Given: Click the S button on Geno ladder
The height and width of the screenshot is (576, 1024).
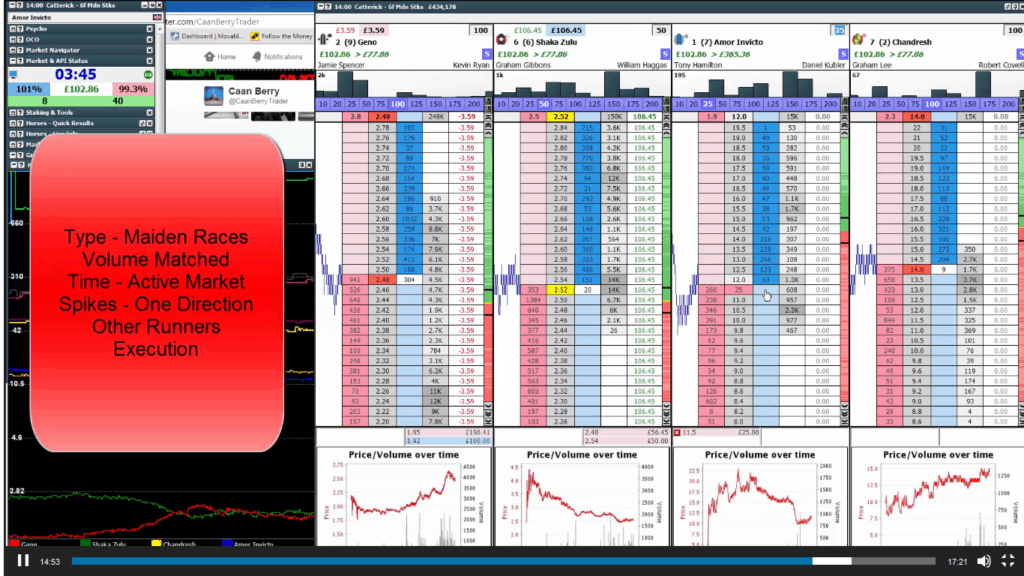Looking at the screenshot, I should 487,54.
